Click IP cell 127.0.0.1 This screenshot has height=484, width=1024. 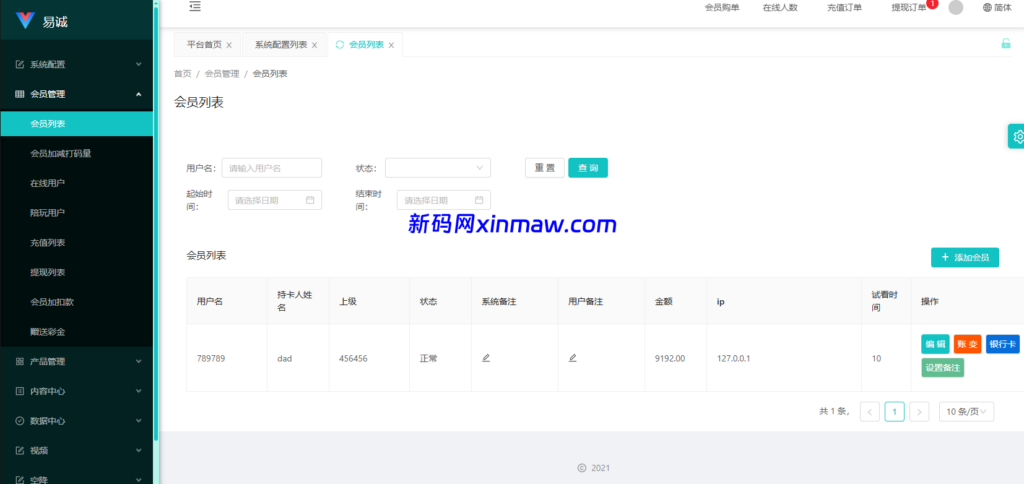point(734,358)
